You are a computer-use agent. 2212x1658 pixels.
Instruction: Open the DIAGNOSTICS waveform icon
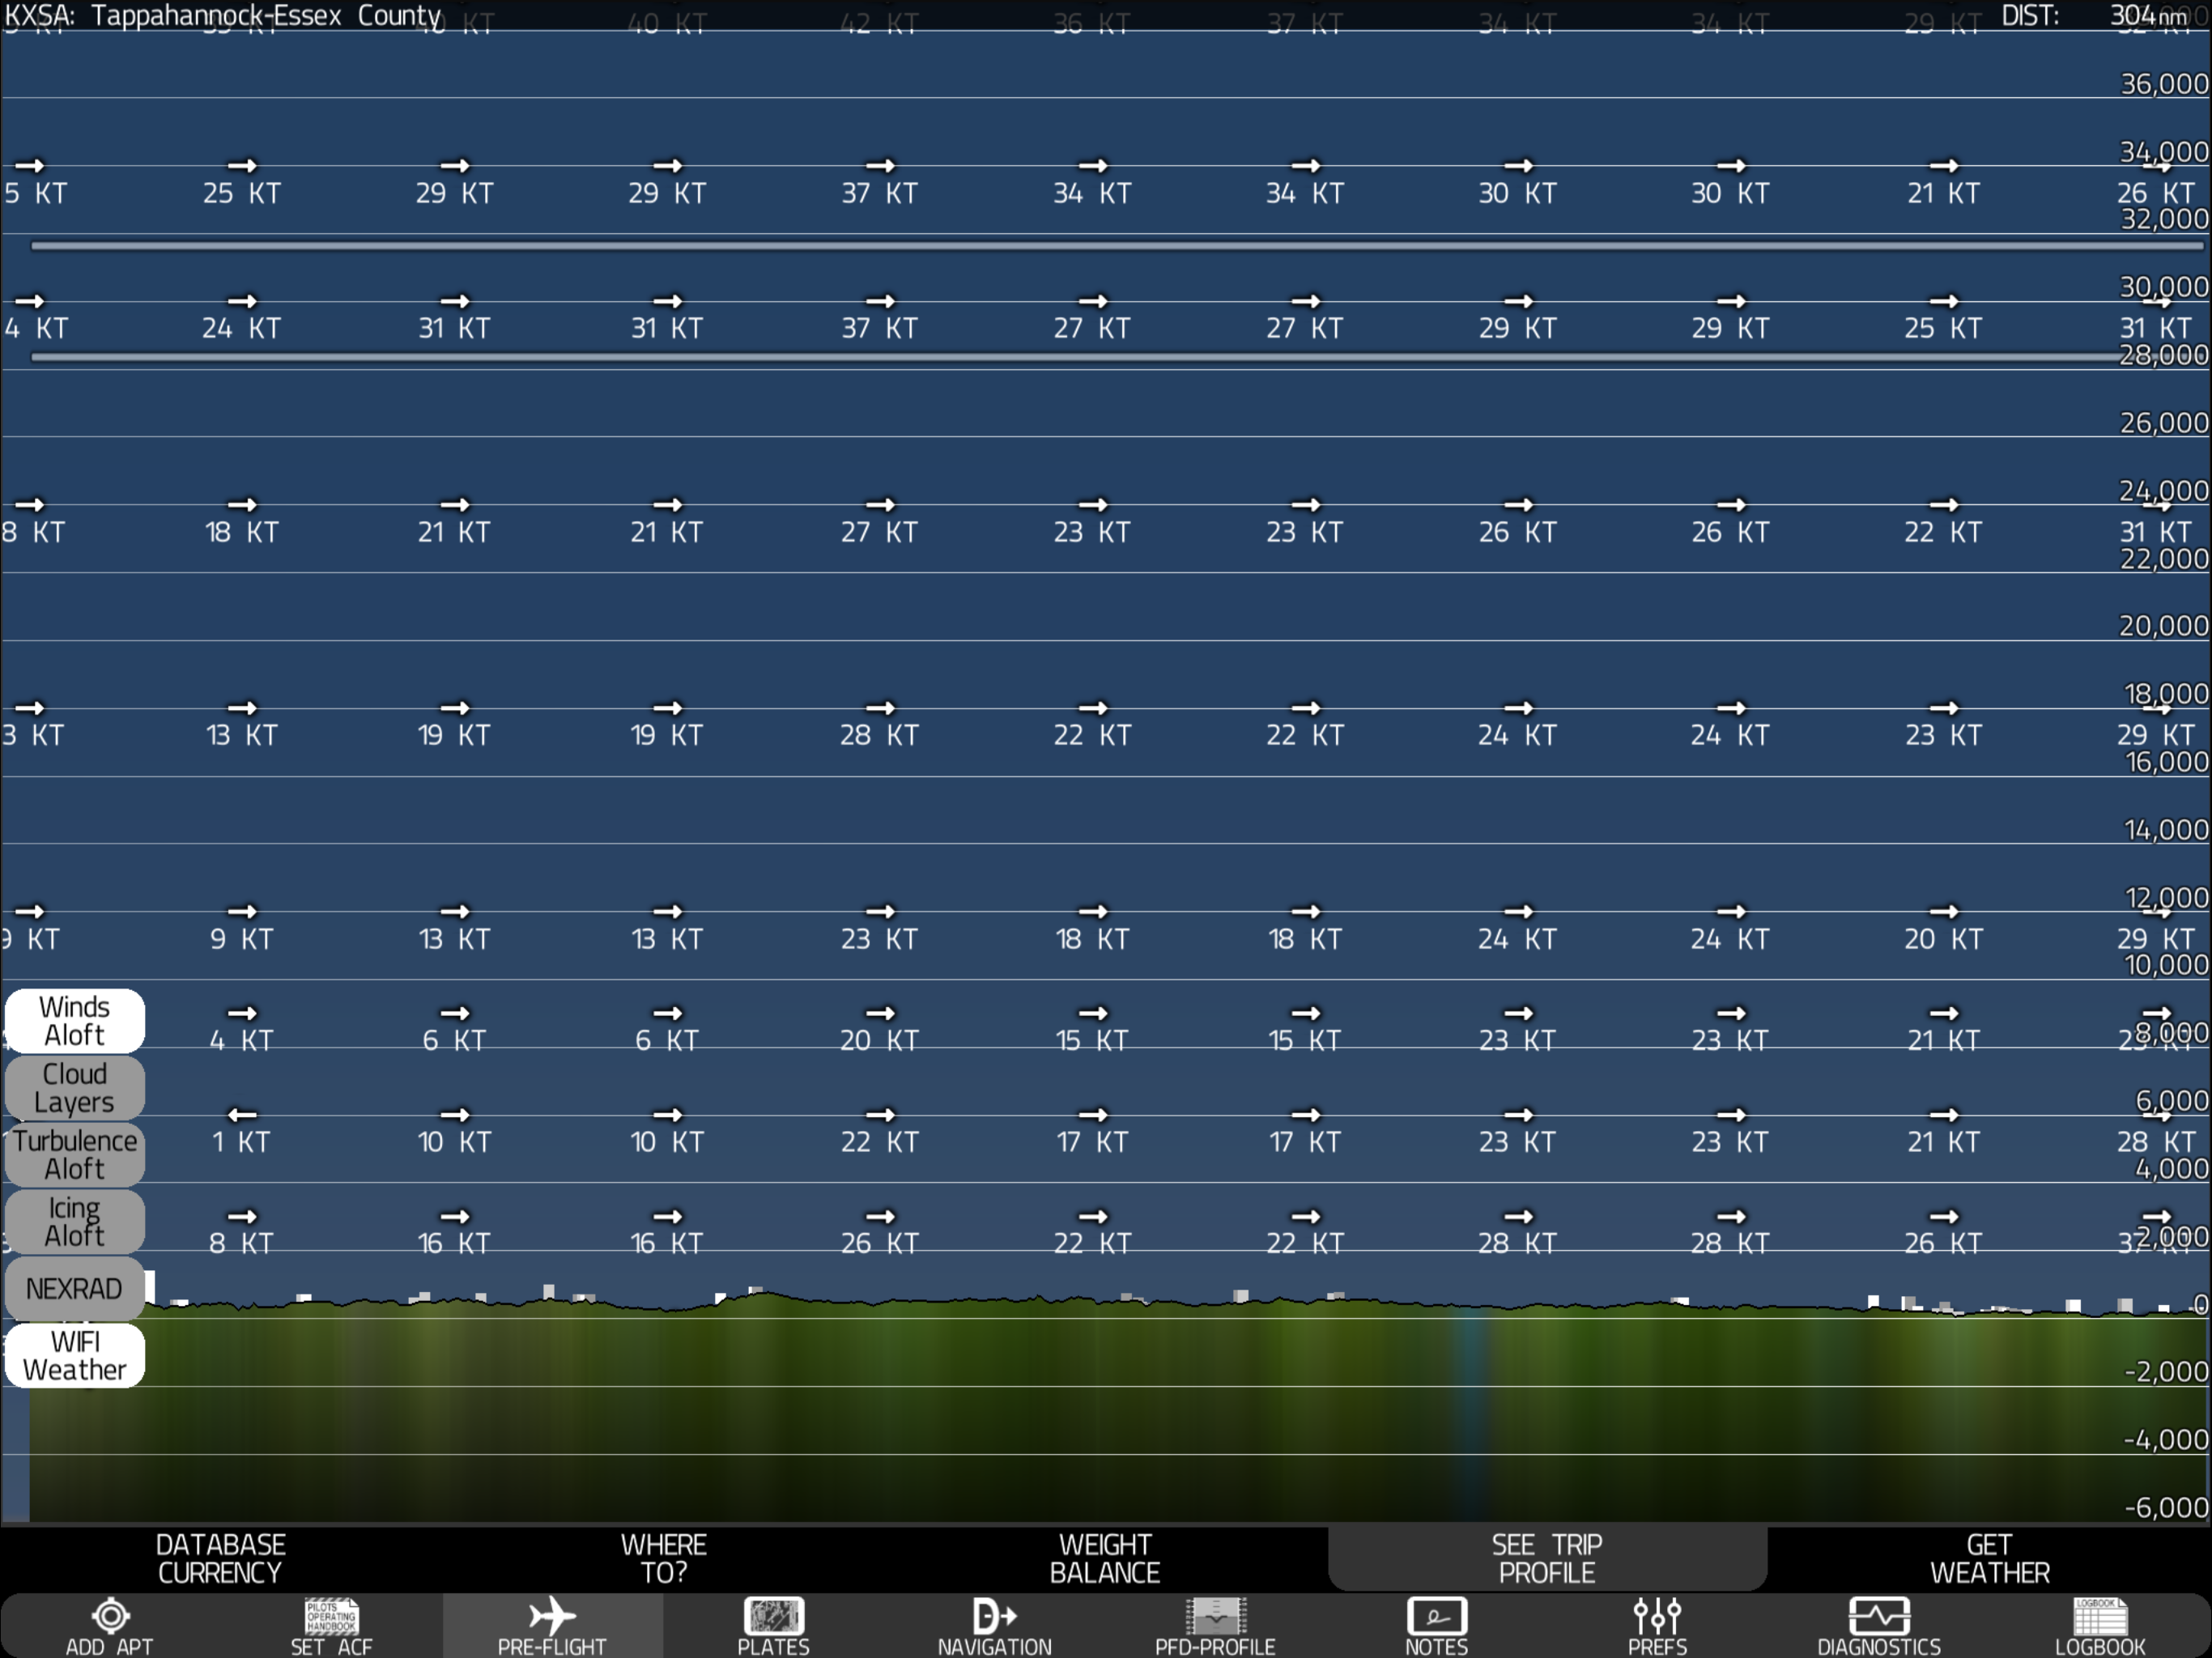coord(1878,1616)
